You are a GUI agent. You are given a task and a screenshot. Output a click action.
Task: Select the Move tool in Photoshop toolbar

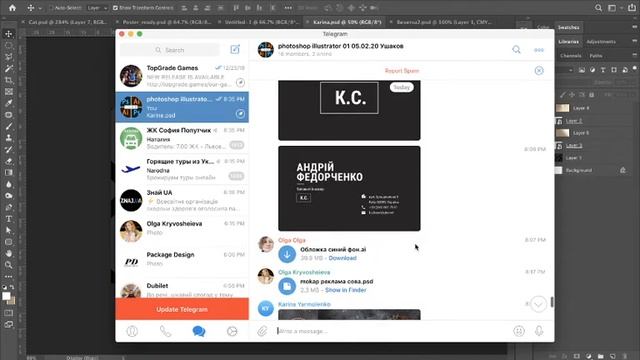[9, 34]
